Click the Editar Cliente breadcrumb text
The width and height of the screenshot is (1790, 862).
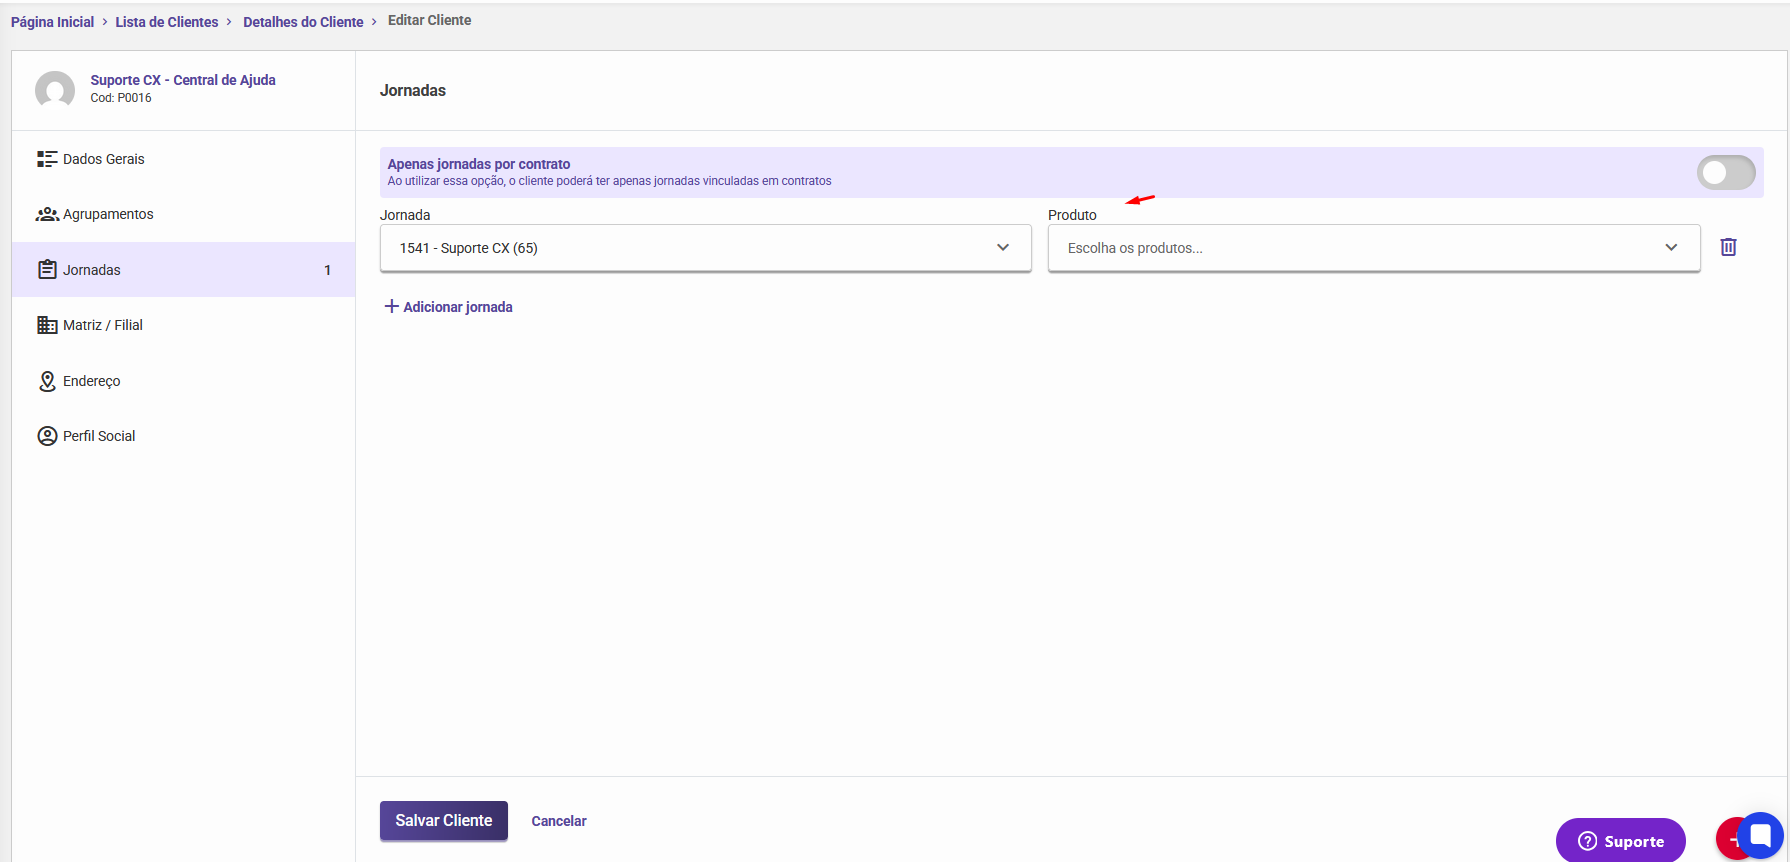point(430,20)
